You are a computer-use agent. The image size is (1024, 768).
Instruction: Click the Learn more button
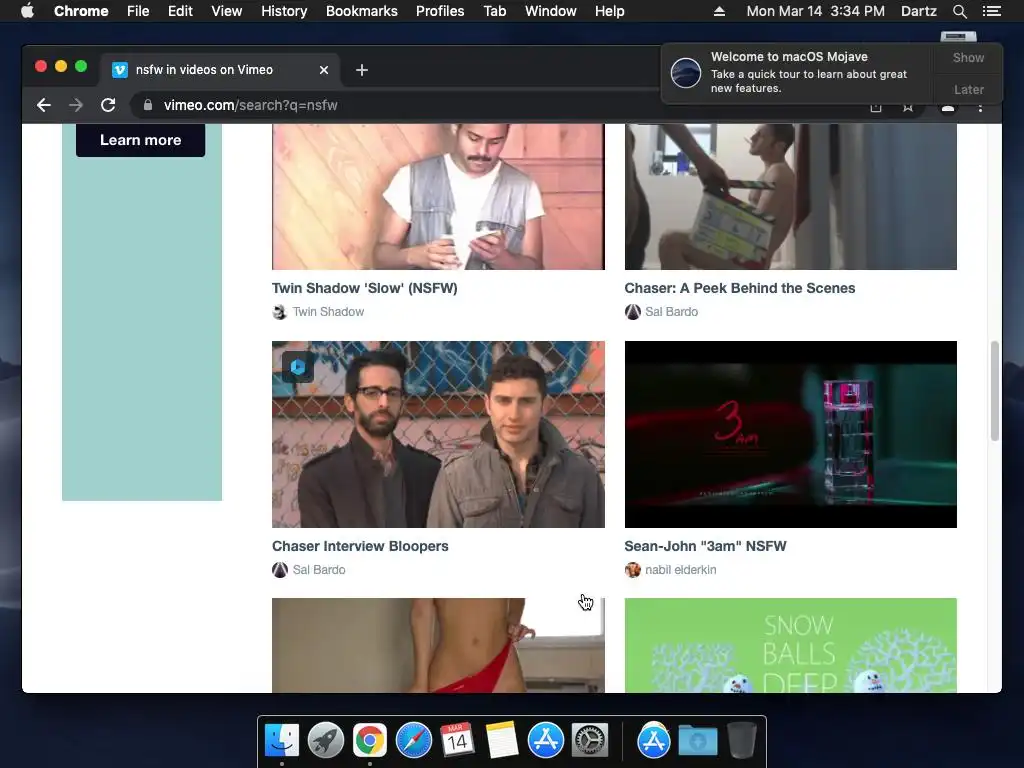pyautogui.click(x=140, y=140)
